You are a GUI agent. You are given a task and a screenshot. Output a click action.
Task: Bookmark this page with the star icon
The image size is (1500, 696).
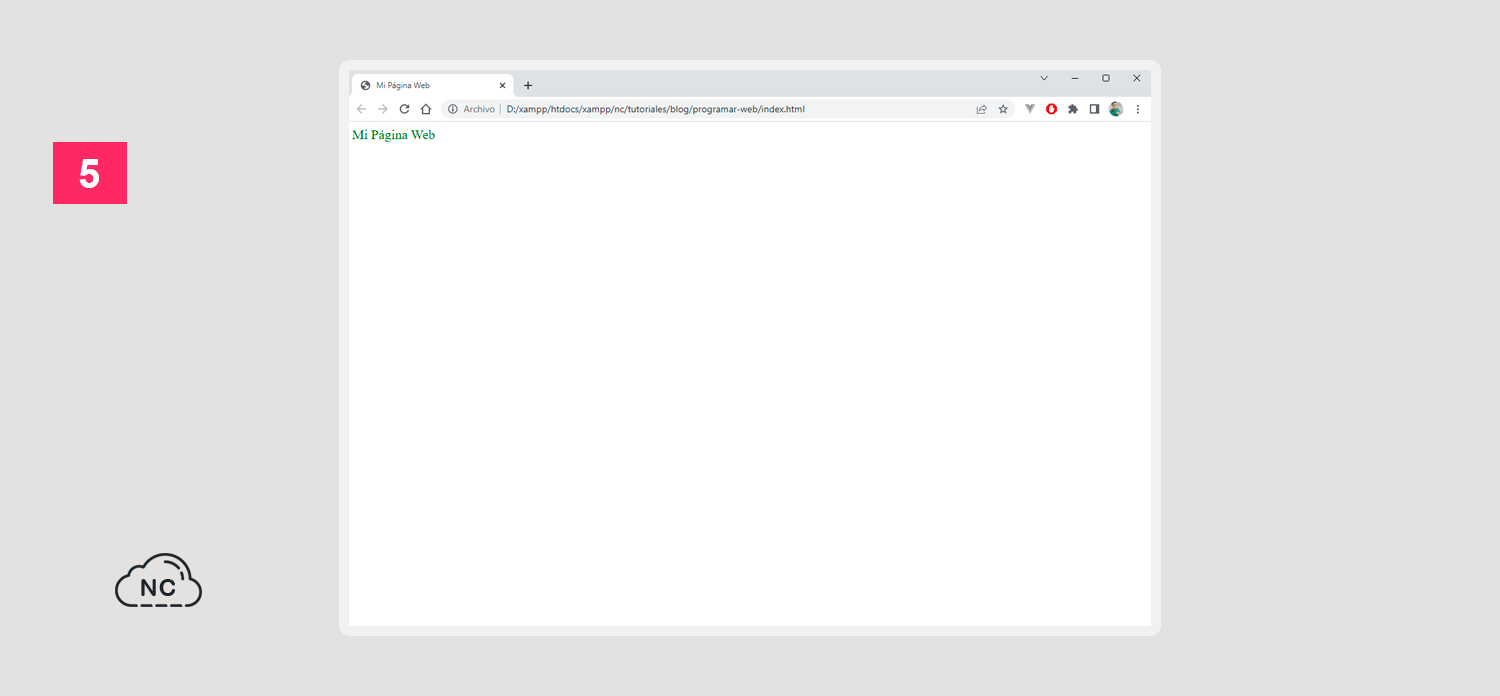click(1003, 109)
